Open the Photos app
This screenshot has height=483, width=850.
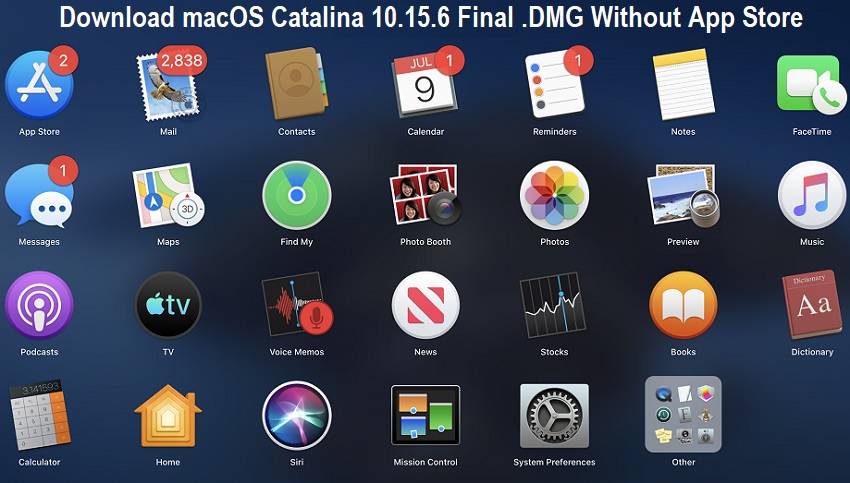click(555, 195)
